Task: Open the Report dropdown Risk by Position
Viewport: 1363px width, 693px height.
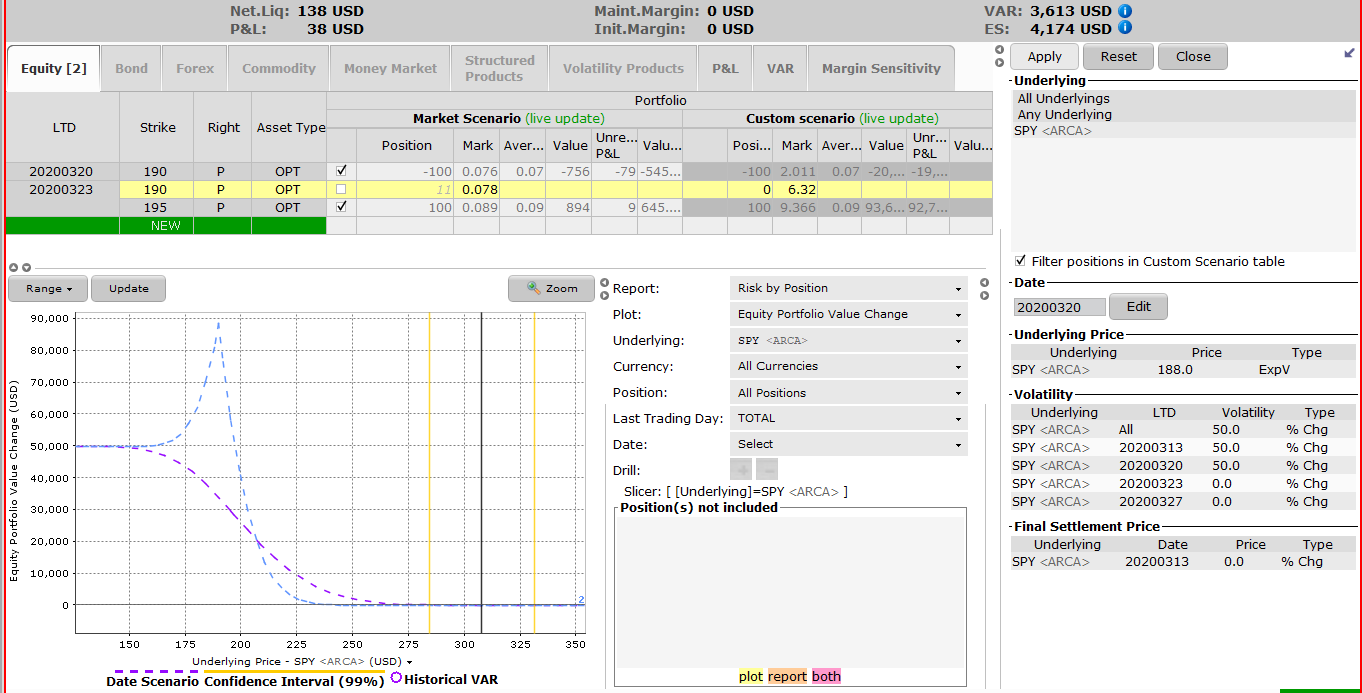Action: coord(848,288)
